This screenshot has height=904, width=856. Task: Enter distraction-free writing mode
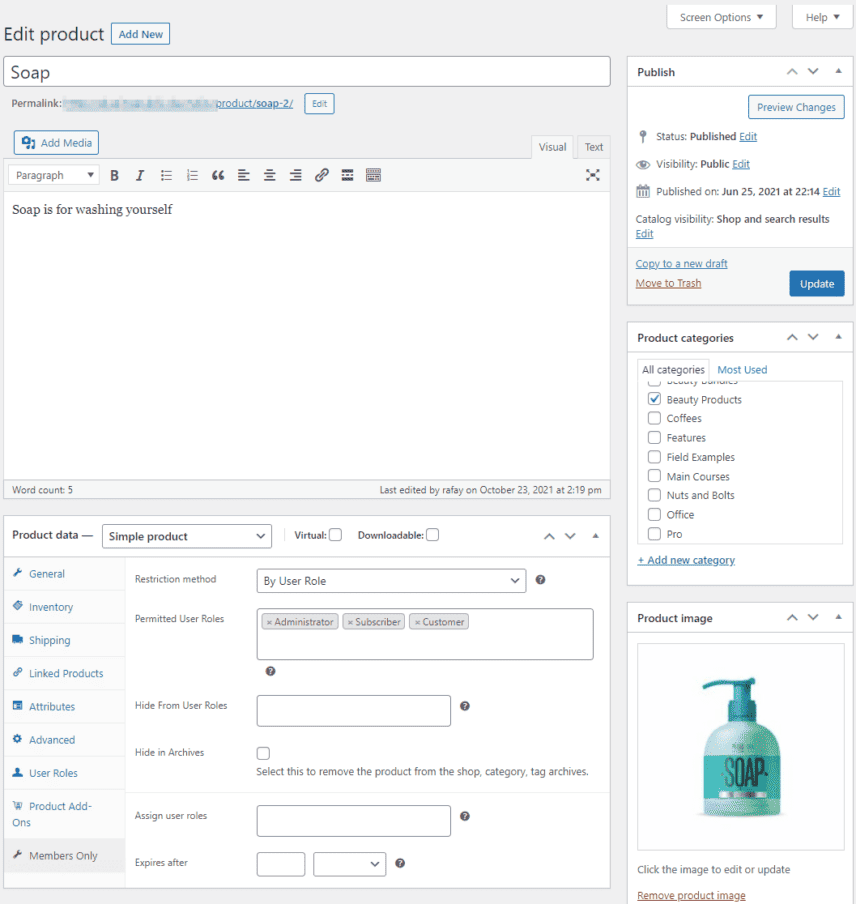coord(593,175)
